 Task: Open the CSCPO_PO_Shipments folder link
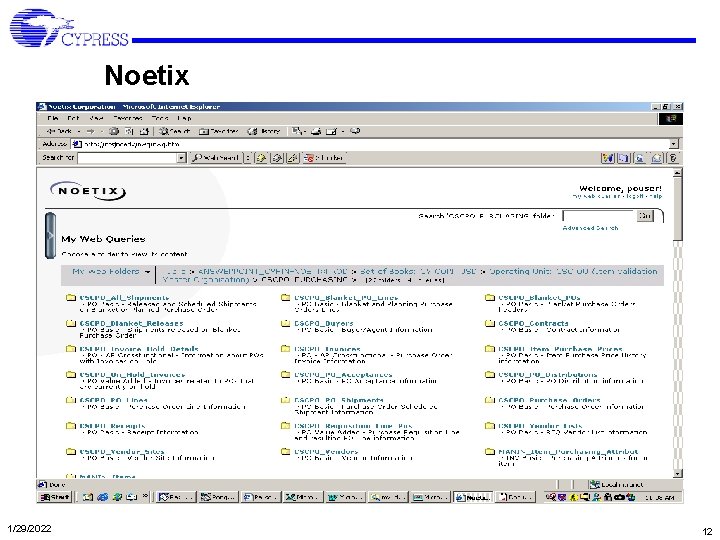[x=339, y=400]
